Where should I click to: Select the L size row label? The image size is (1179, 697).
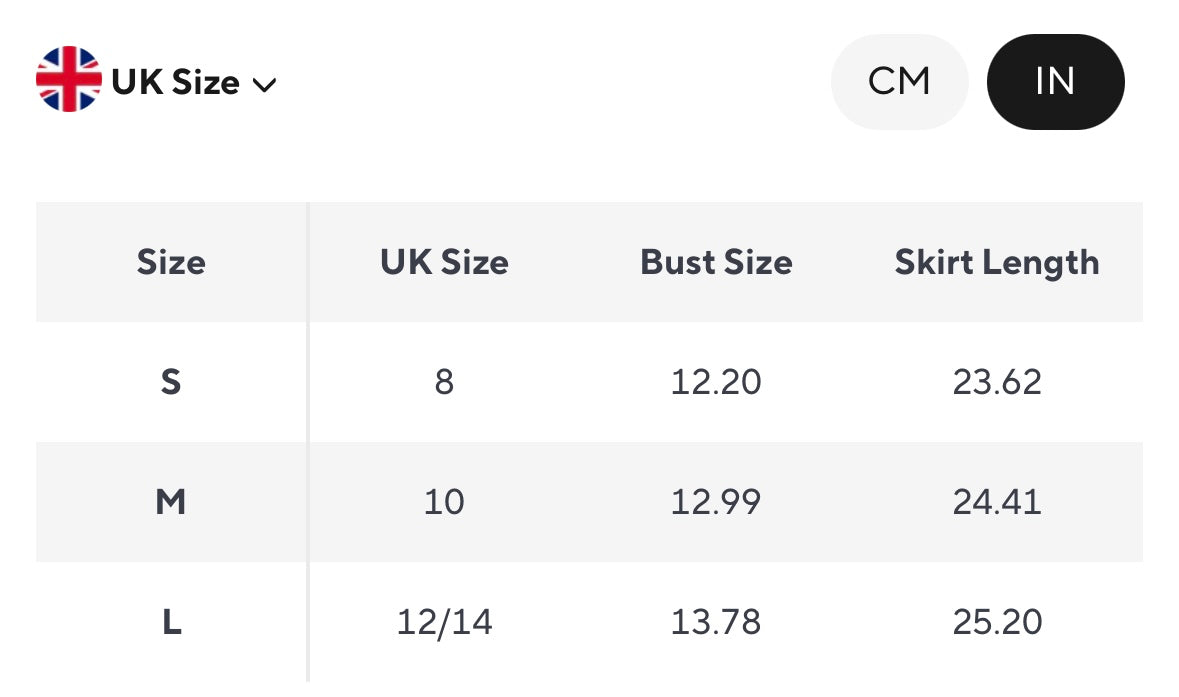[x=171, y=623]
